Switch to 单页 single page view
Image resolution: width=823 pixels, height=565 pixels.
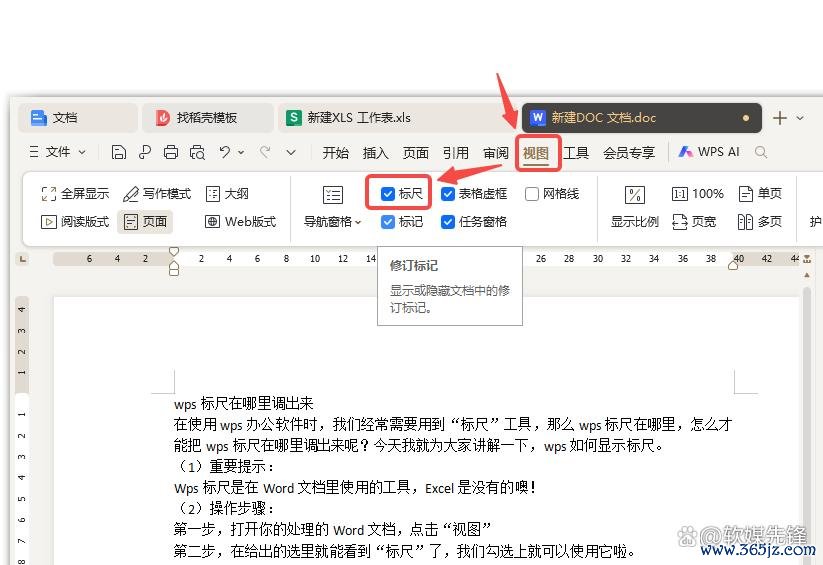(x=760, y=194)
